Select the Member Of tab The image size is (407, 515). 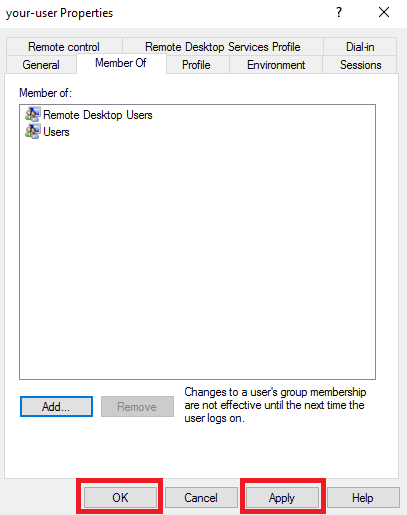pyautogui.click(x=121, y=63)
